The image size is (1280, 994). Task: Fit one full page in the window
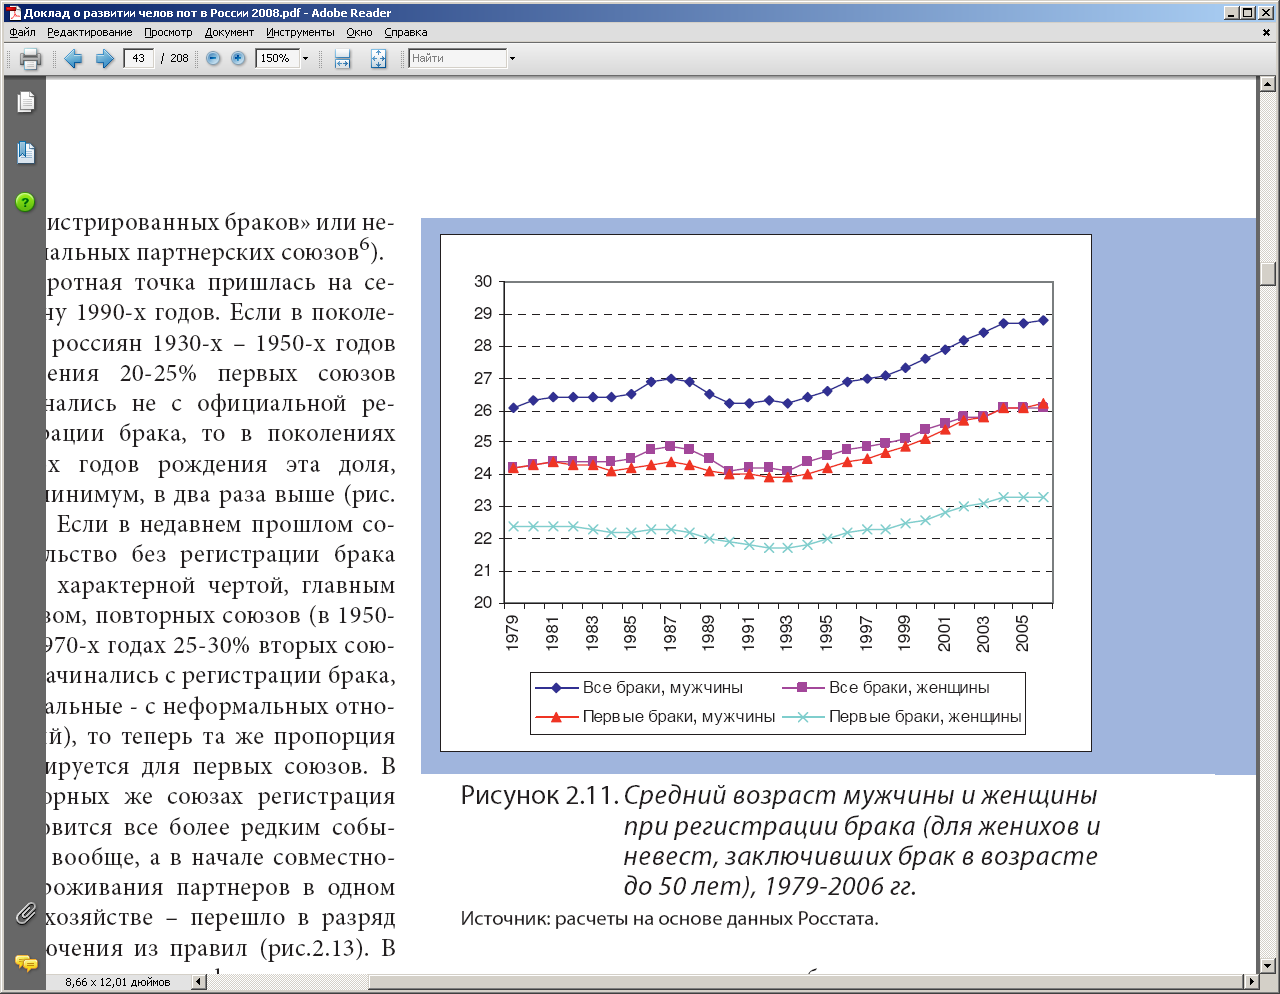378,59
